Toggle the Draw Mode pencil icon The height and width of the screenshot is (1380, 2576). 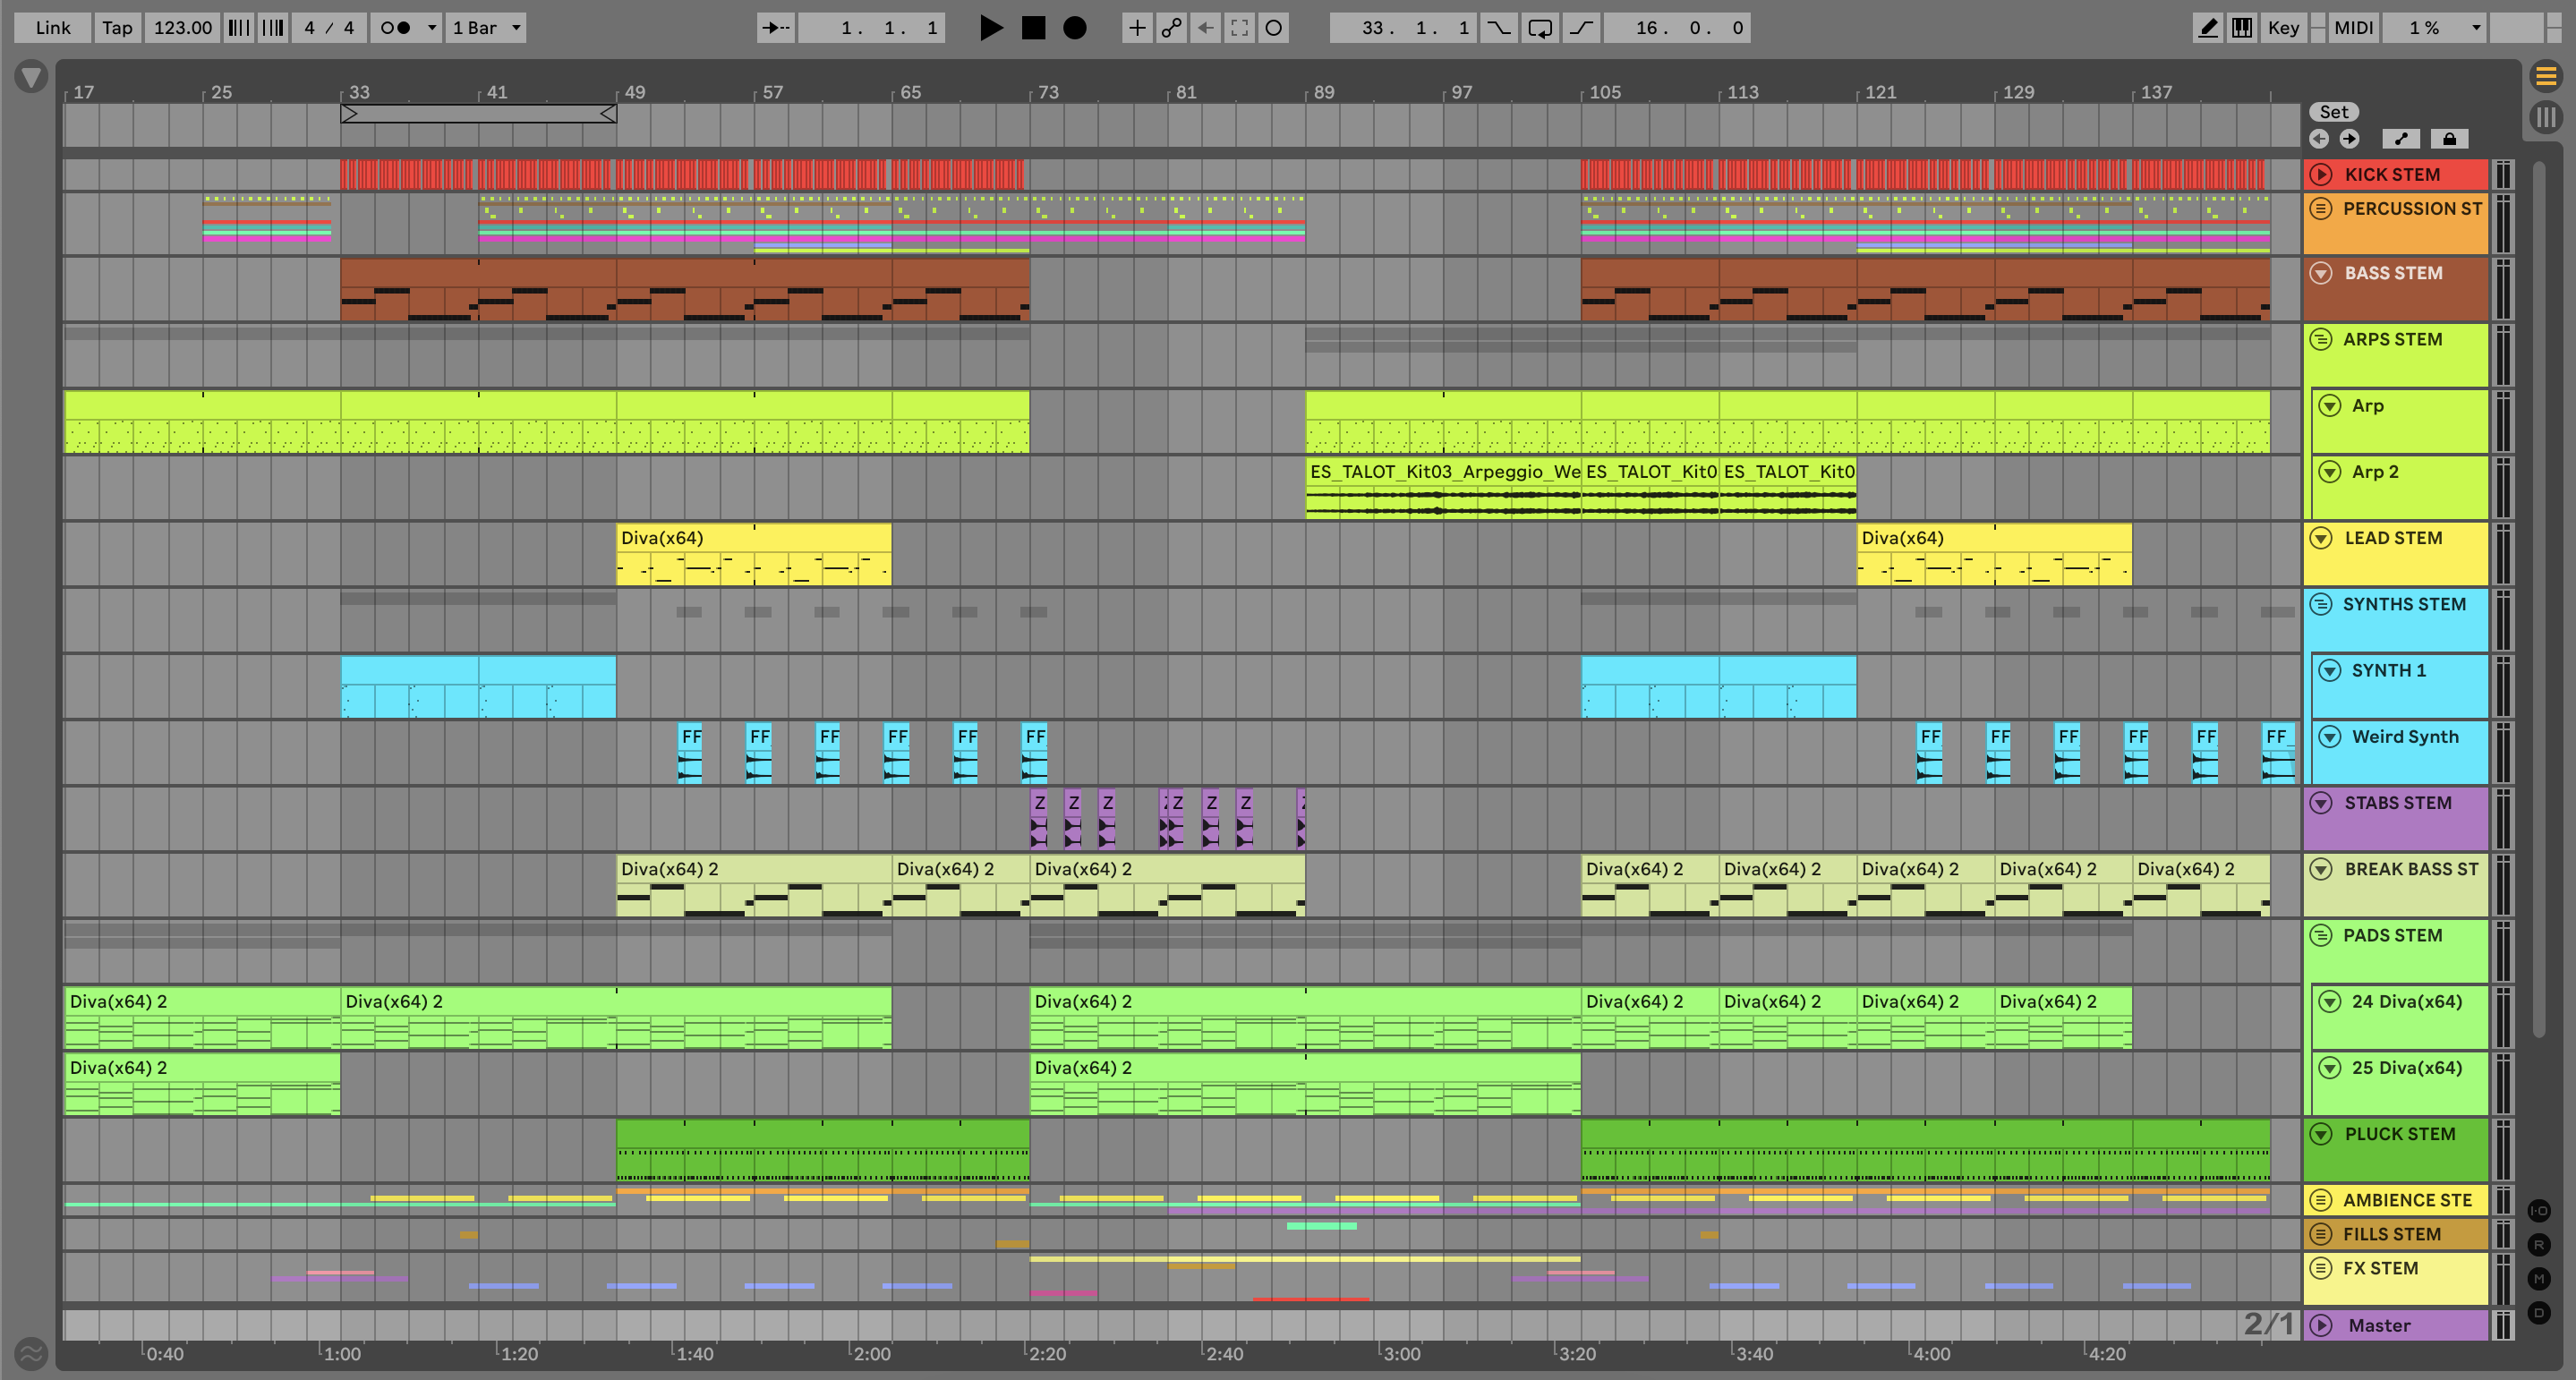click(x=2207, y=28)
